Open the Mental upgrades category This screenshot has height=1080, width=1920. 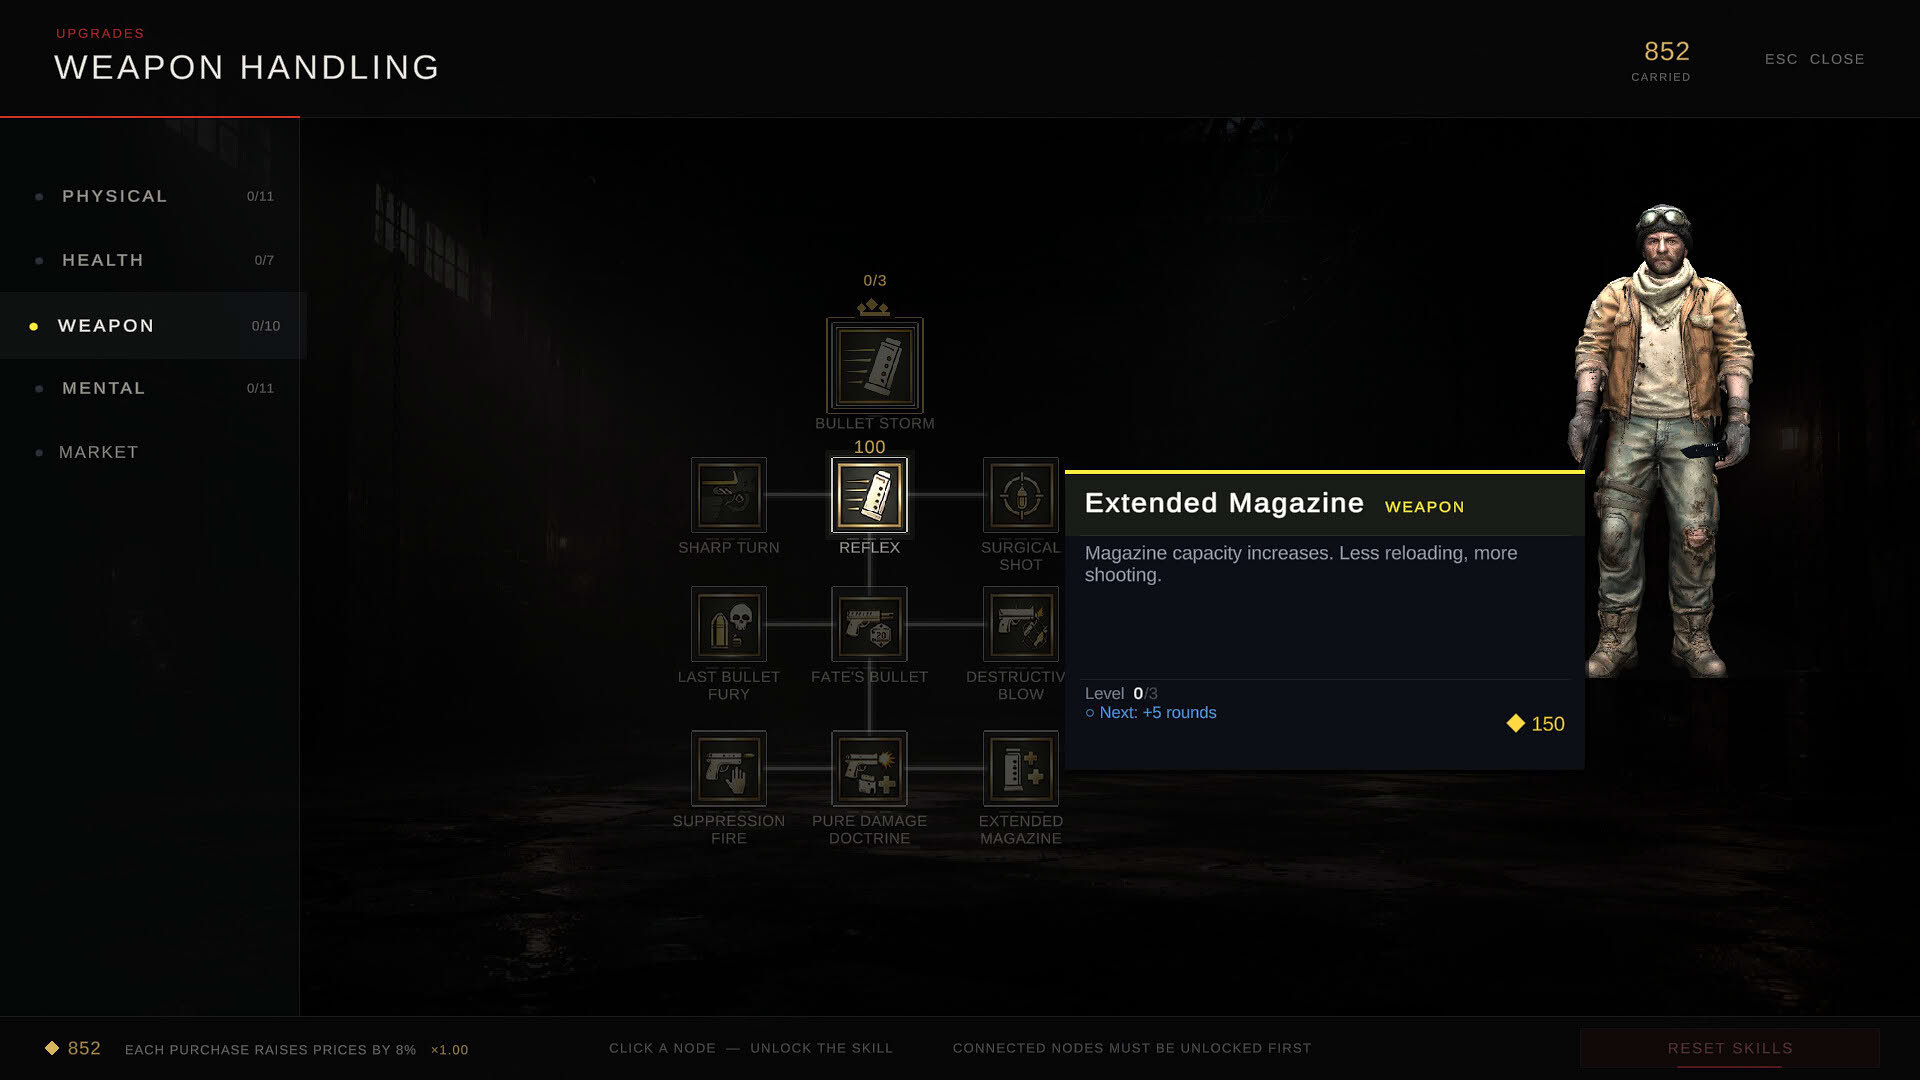coord(150,388)
